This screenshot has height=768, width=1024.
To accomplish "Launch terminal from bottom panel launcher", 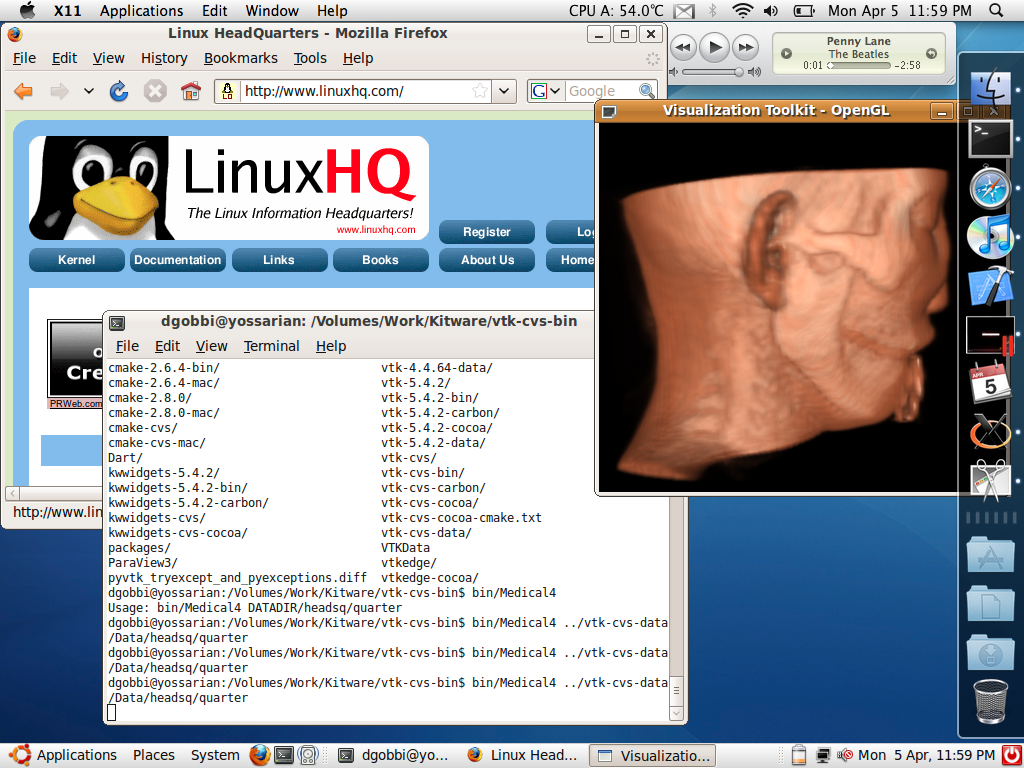I will coord(283,756).
